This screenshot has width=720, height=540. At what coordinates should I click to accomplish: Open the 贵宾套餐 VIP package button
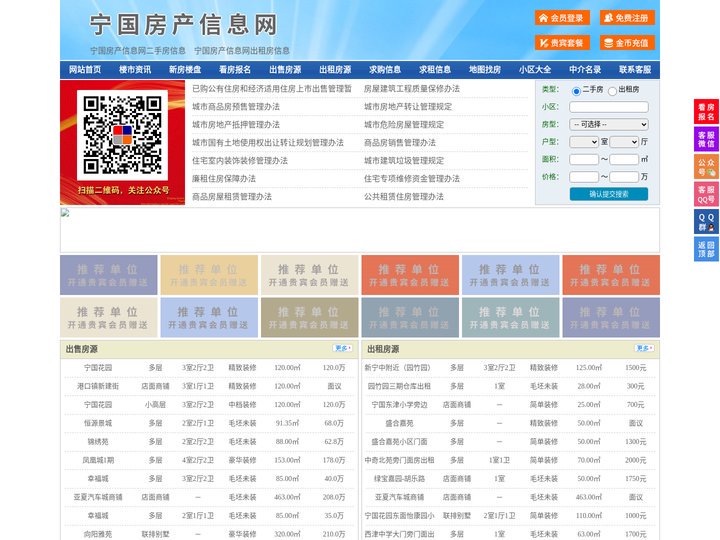coord(562,43)
